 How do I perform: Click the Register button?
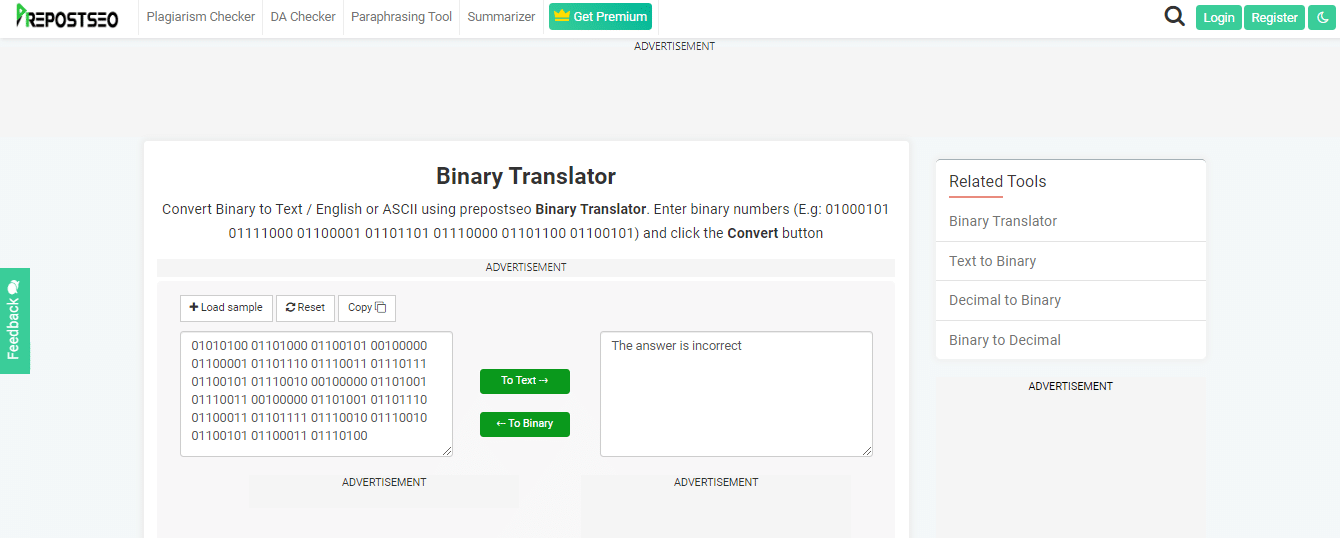(x=1275, y=17)
